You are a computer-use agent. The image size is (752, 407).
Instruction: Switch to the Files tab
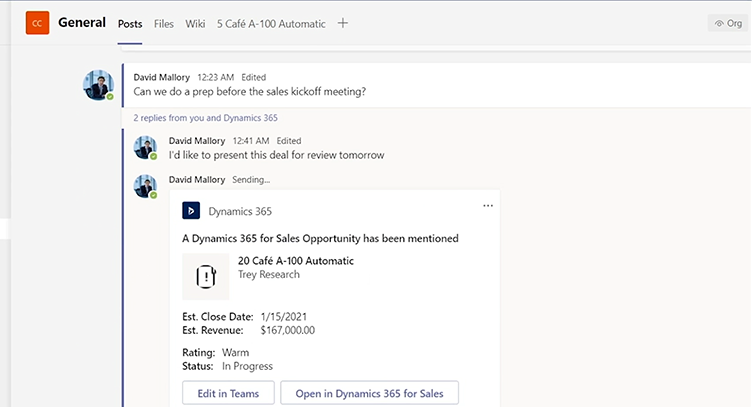click(x=164, y=24)
